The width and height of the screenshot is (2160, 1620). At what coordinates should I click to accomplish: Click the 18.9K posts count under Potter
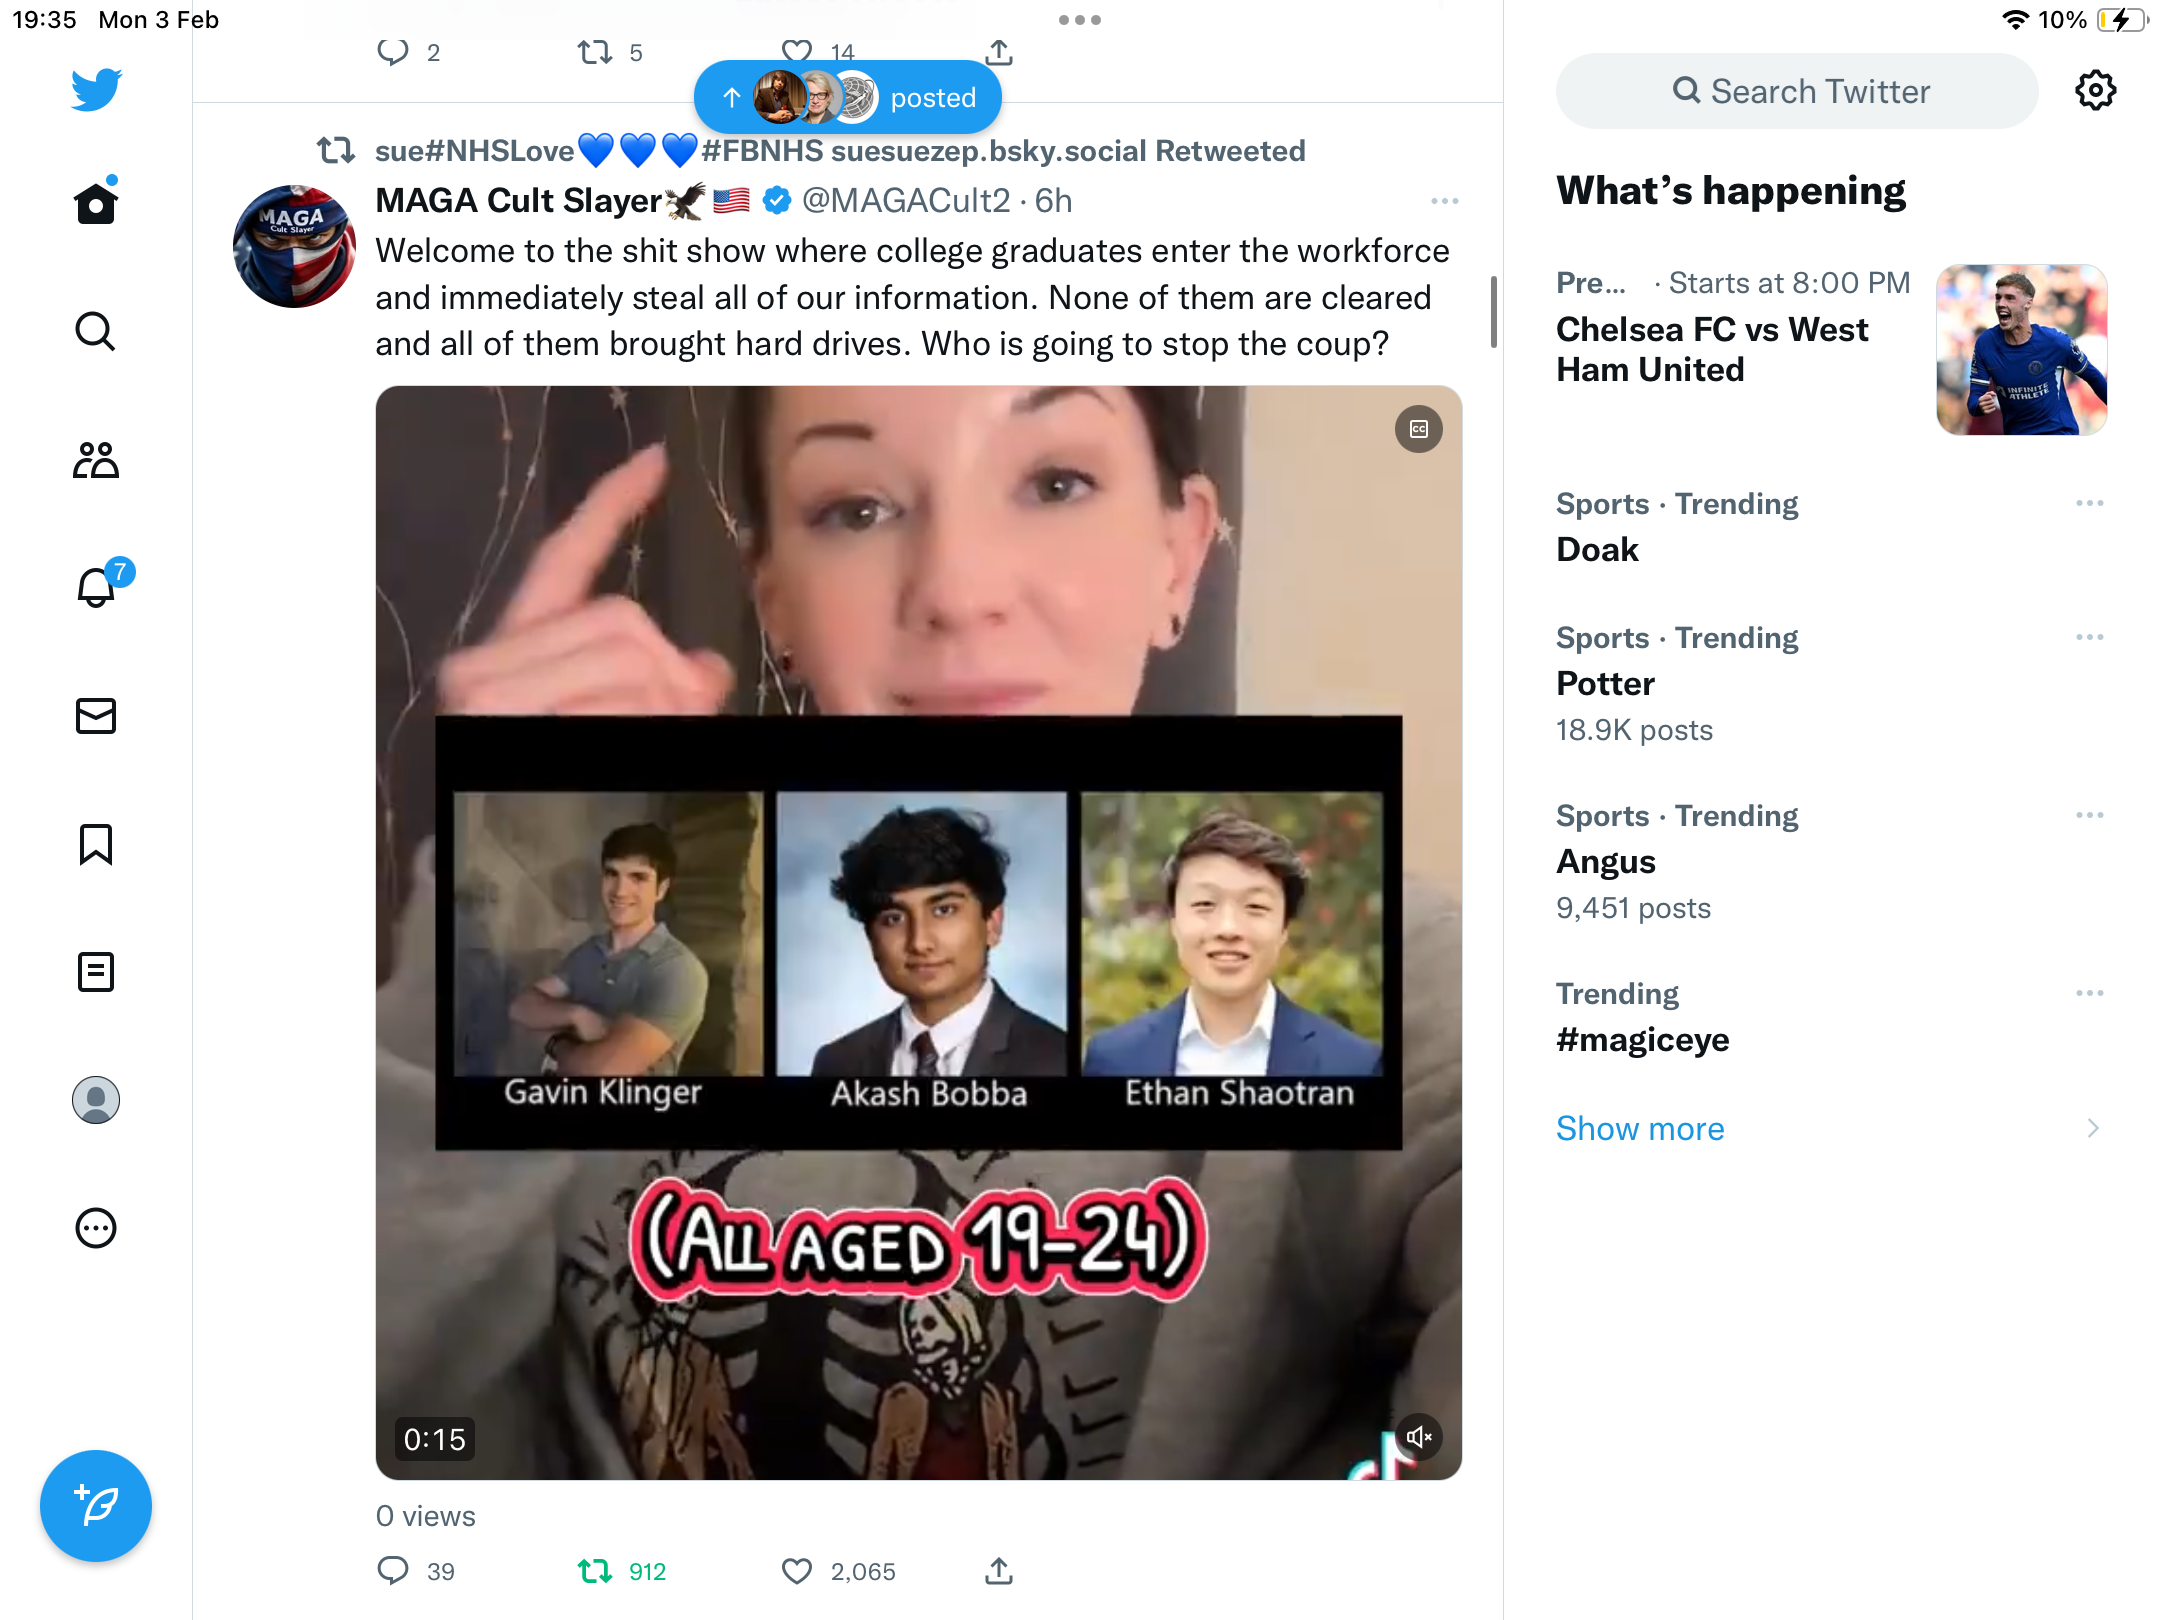click(x=1634, y=730)
